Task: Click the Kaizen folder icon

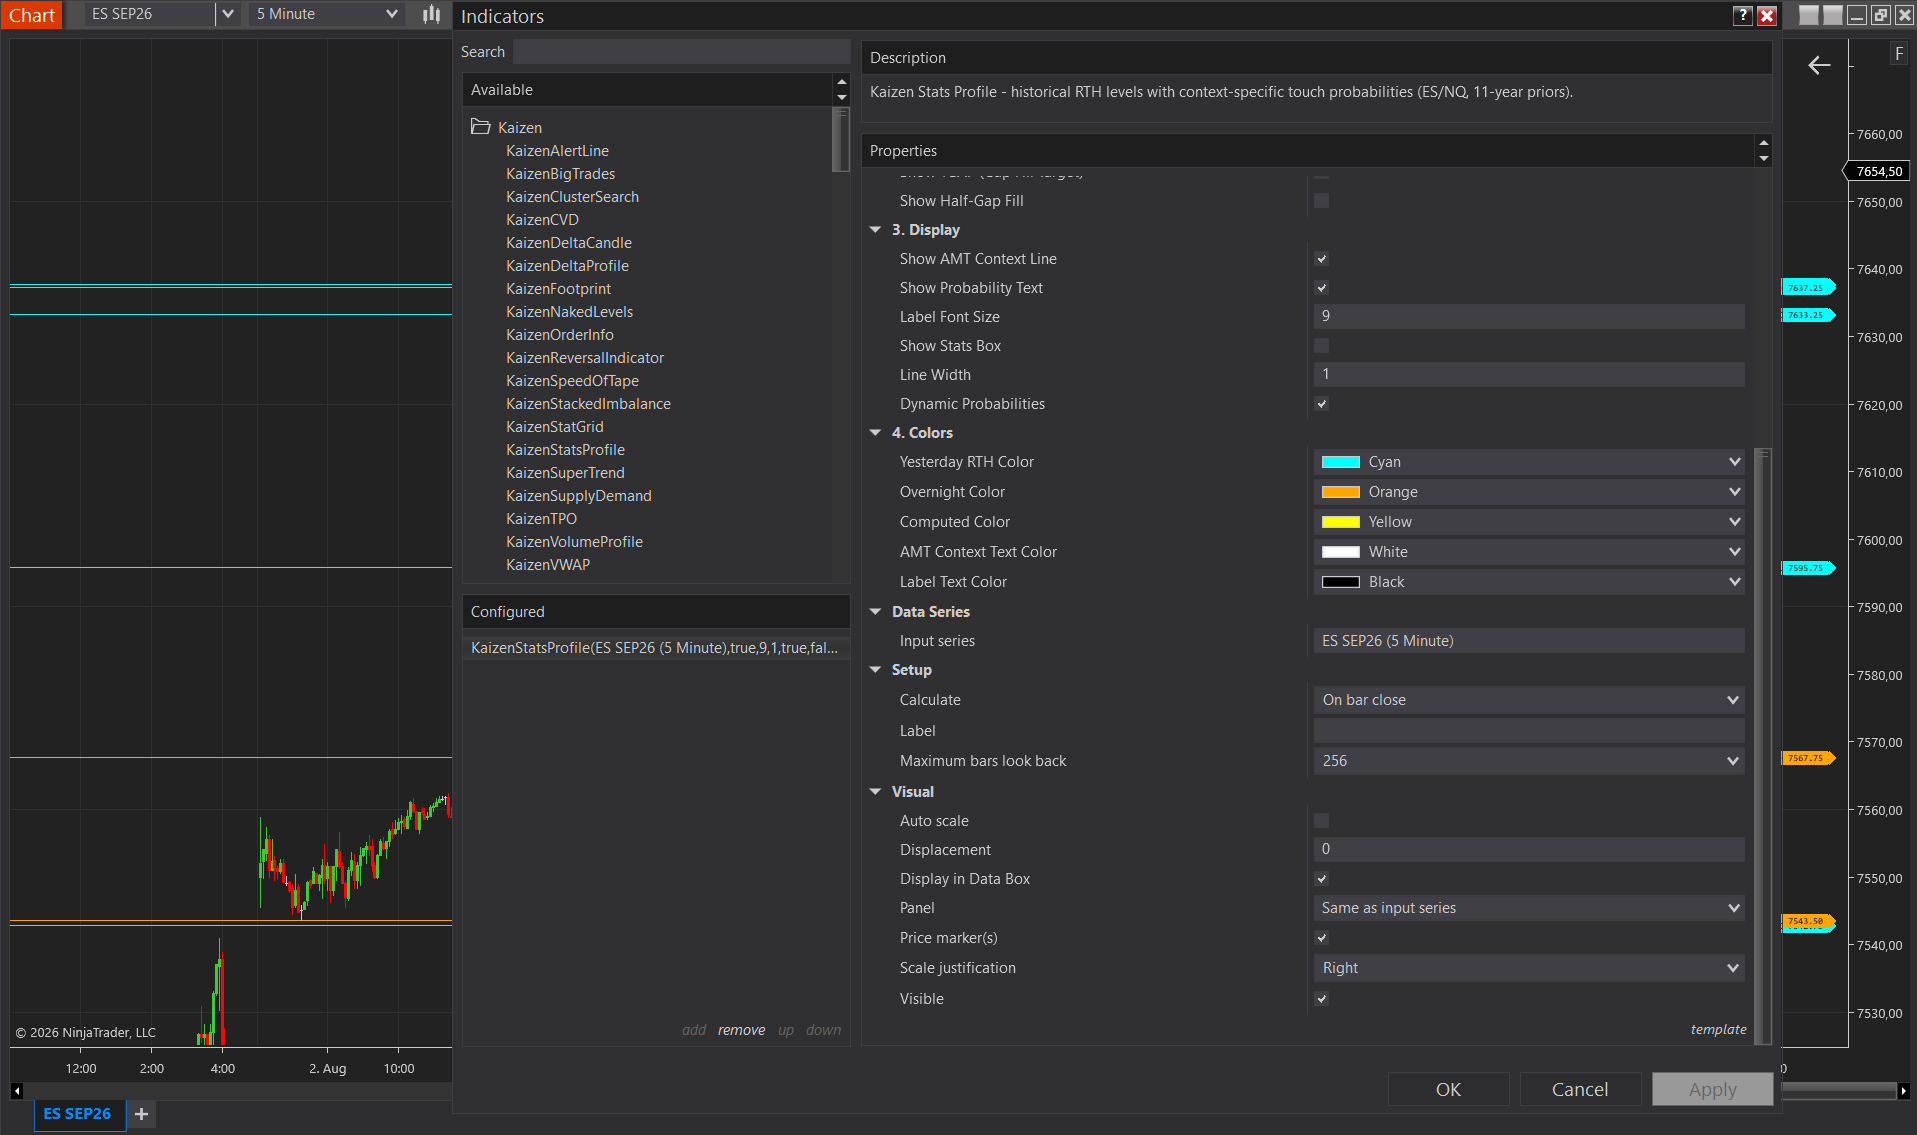Action: [x=481, y=127]
